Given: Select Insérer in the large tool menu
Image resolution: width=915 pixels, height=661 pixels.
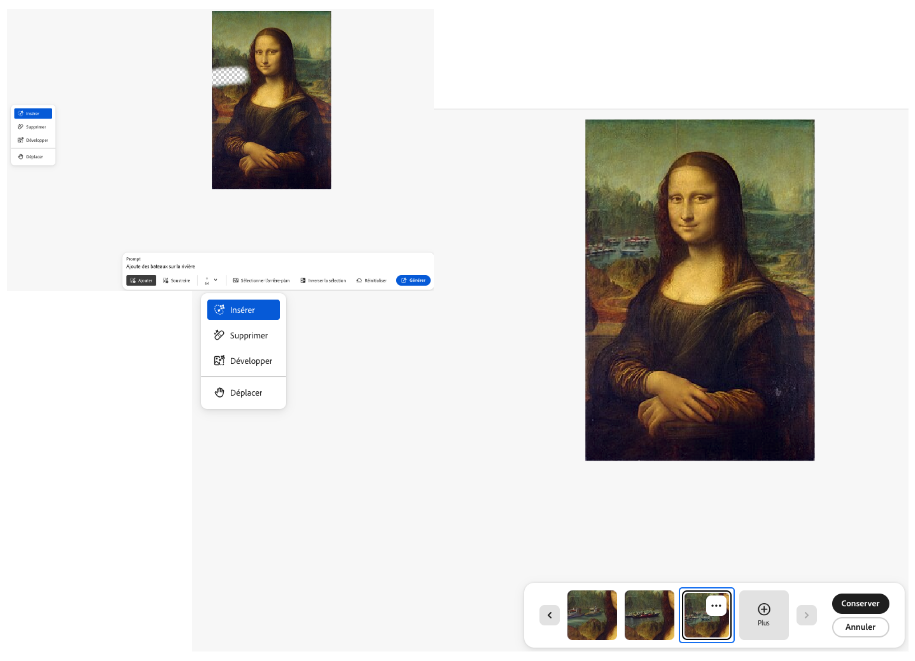Looking at the screenshot, I should [x=243, y=310].
